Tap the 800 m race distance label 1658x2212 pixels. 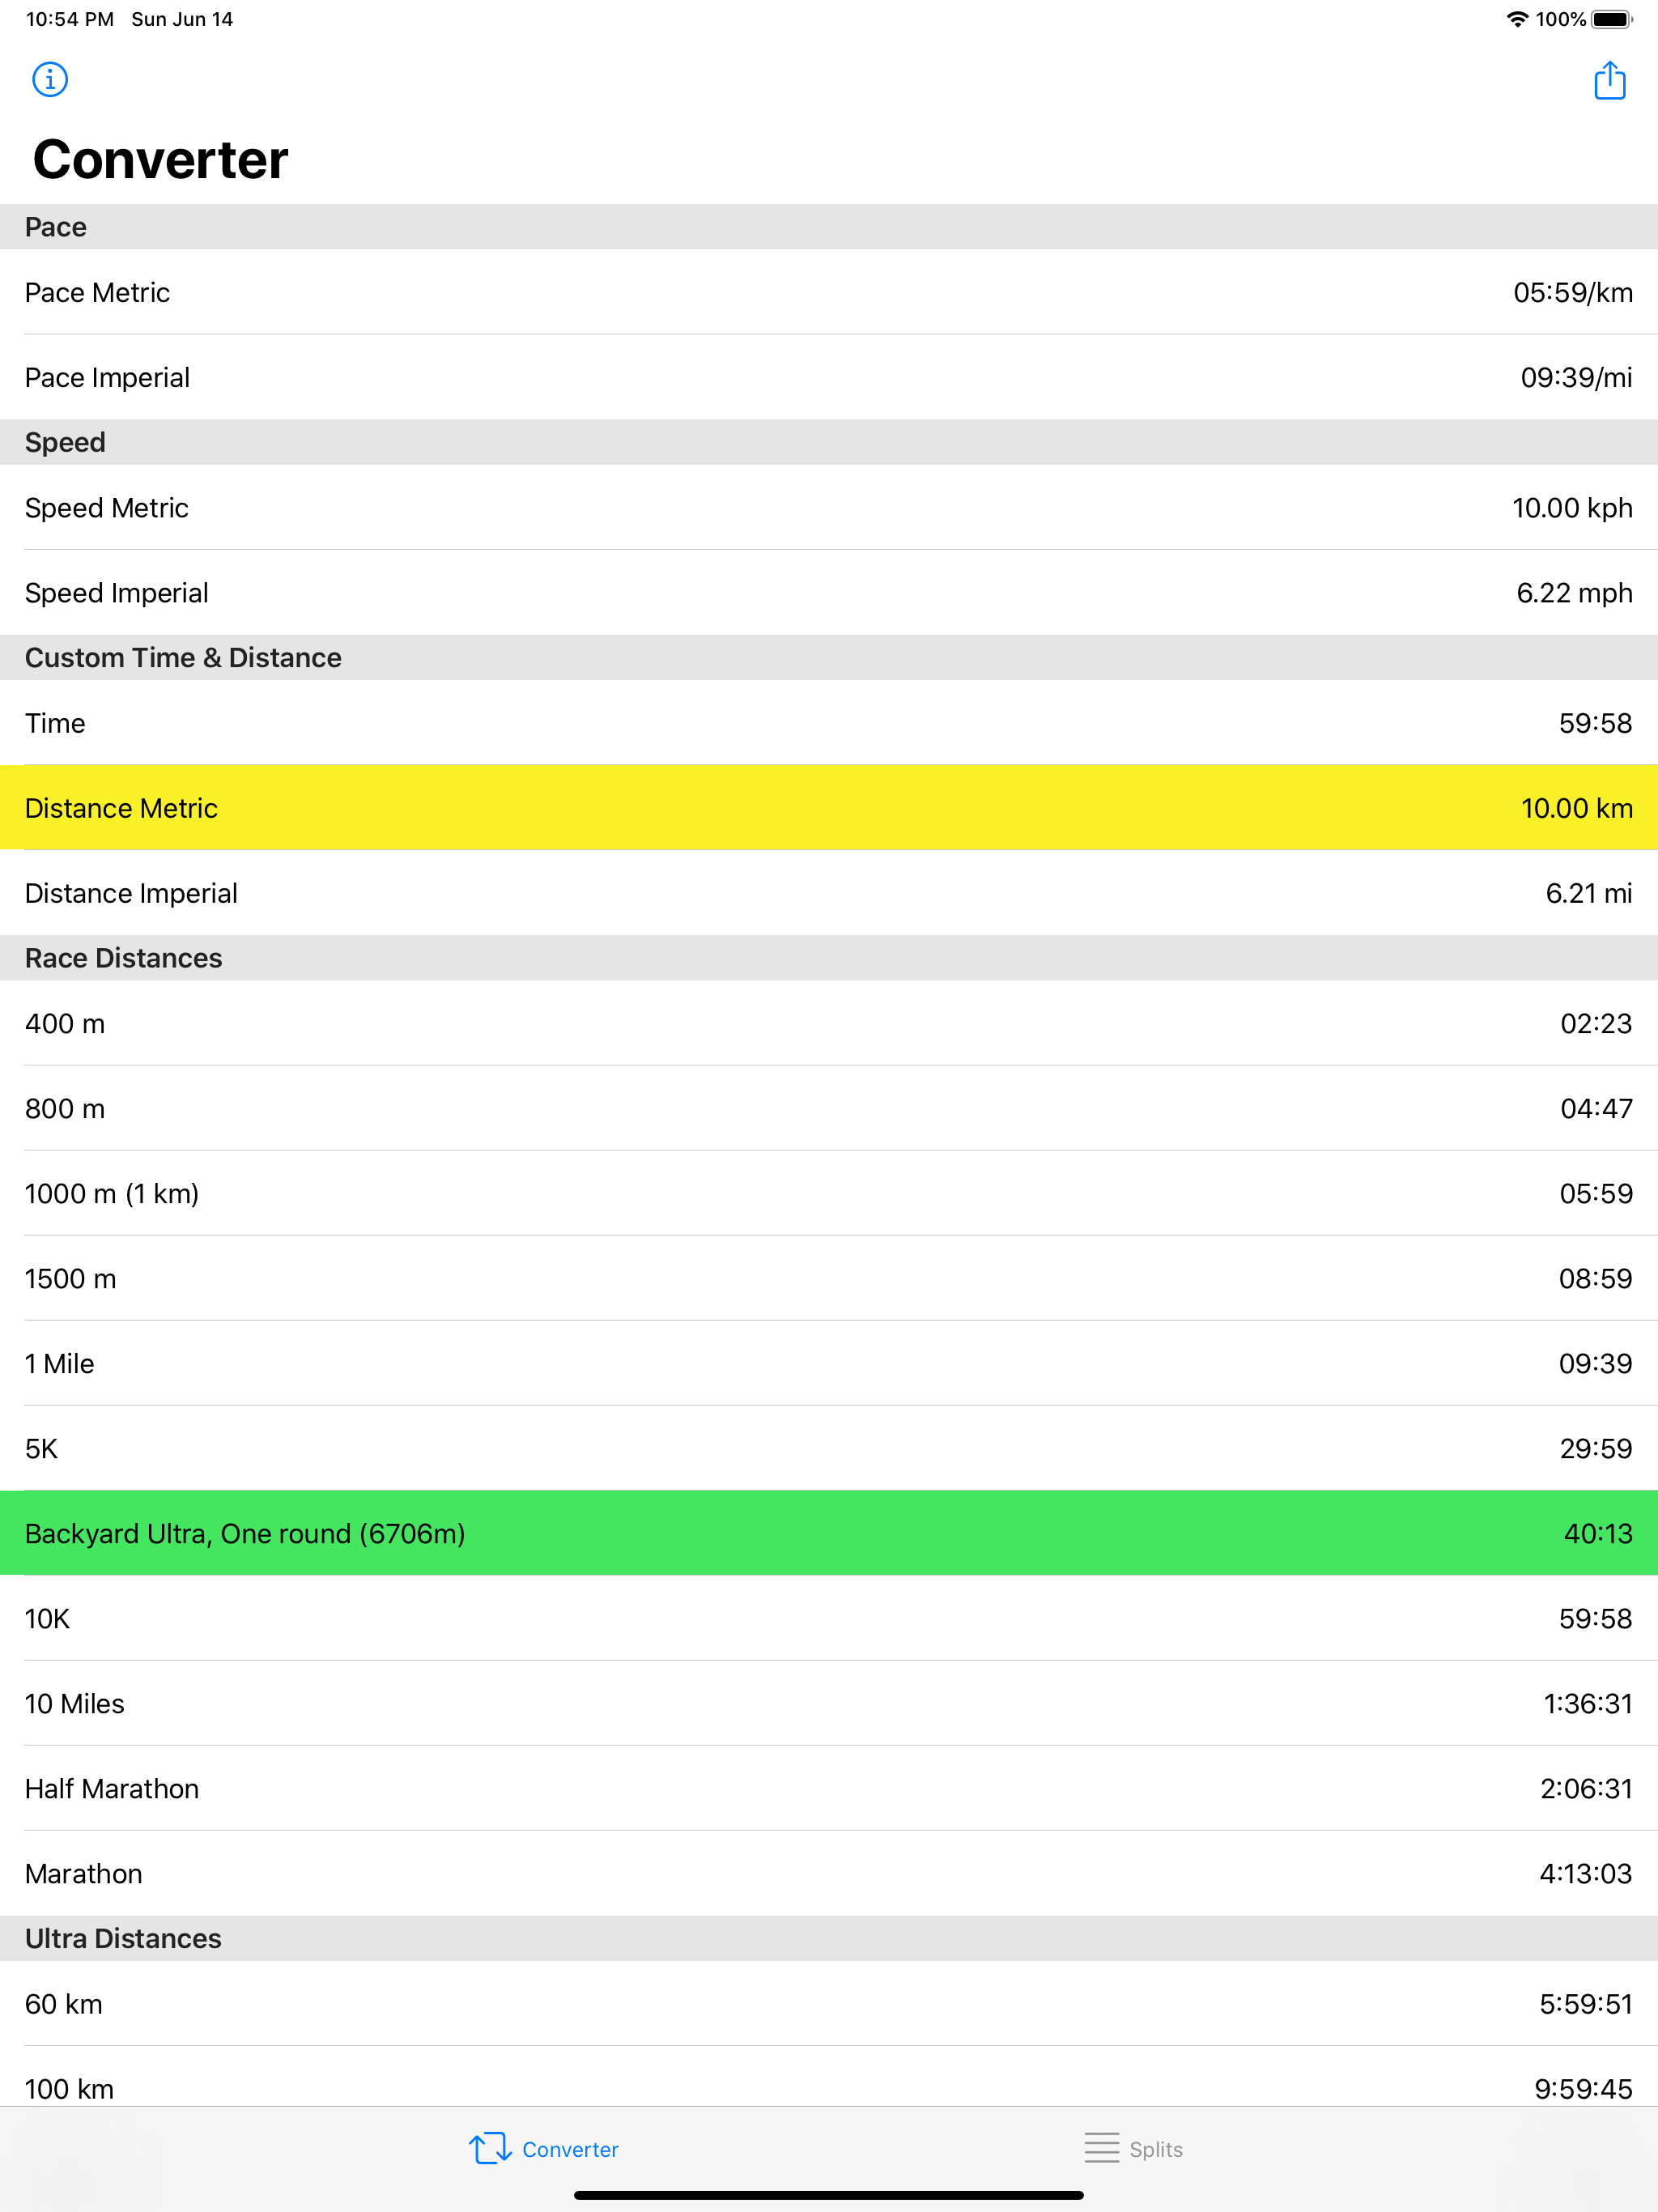[64, 1108]
